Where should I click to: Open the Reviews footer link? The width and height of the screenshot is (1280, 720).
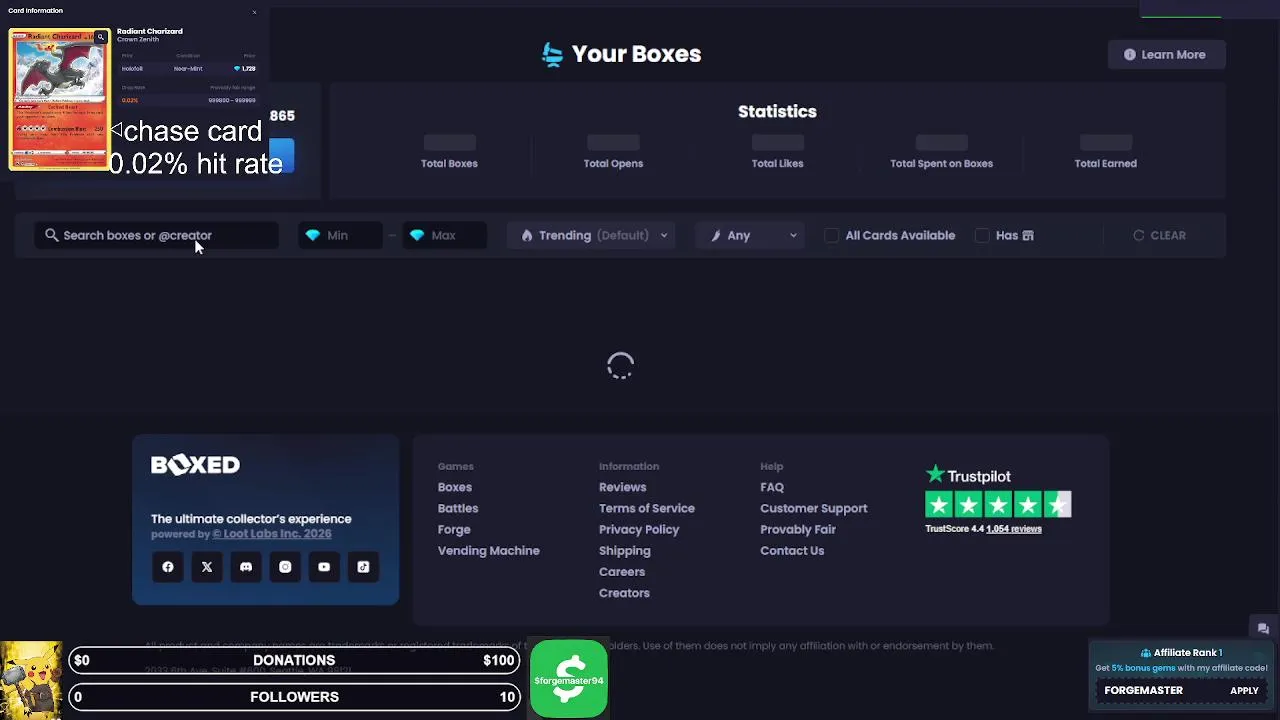coord(622,487)
